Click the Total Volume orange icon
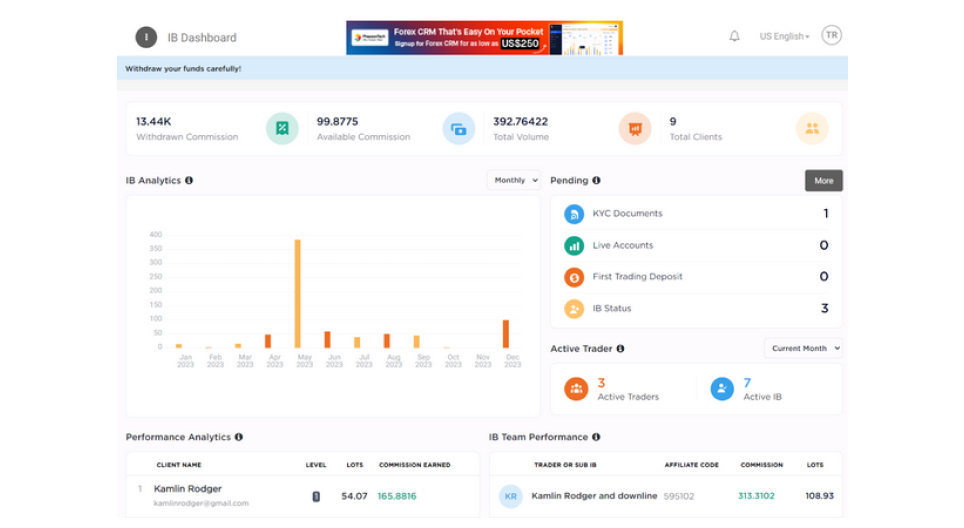 click(635, 128)
